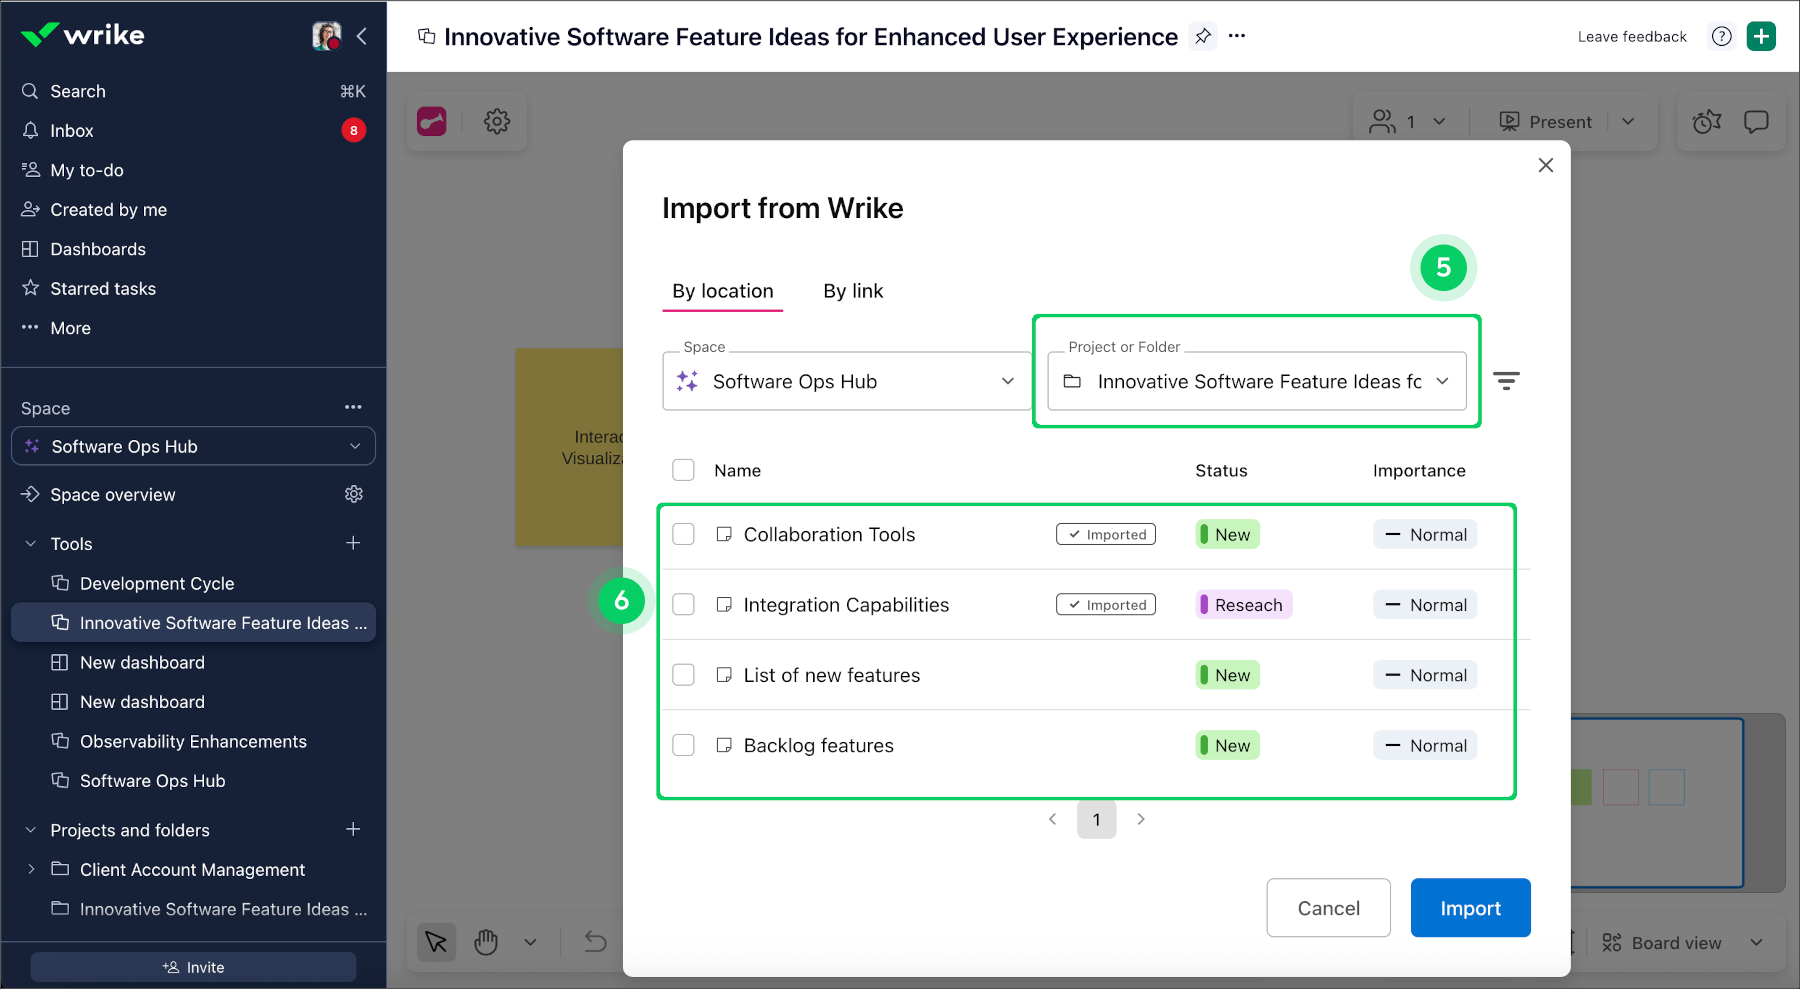The height and width of the screenshot is (989, 1800).
Task: Select the pointer cursor tool
Action: [436, 942]
